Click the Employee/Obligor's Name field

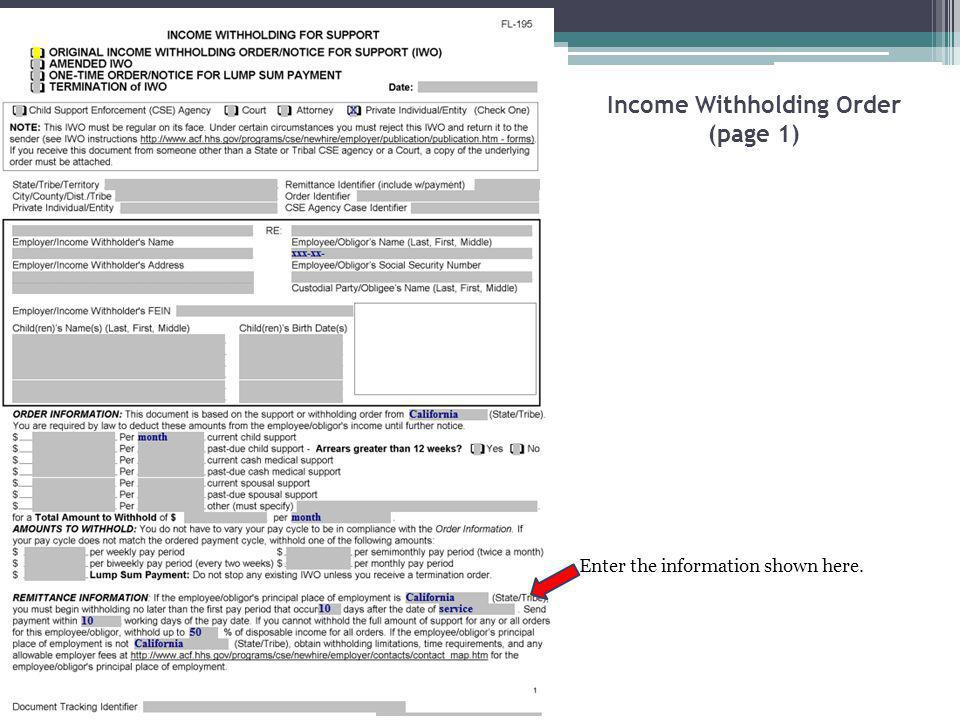tap(411, 231)
